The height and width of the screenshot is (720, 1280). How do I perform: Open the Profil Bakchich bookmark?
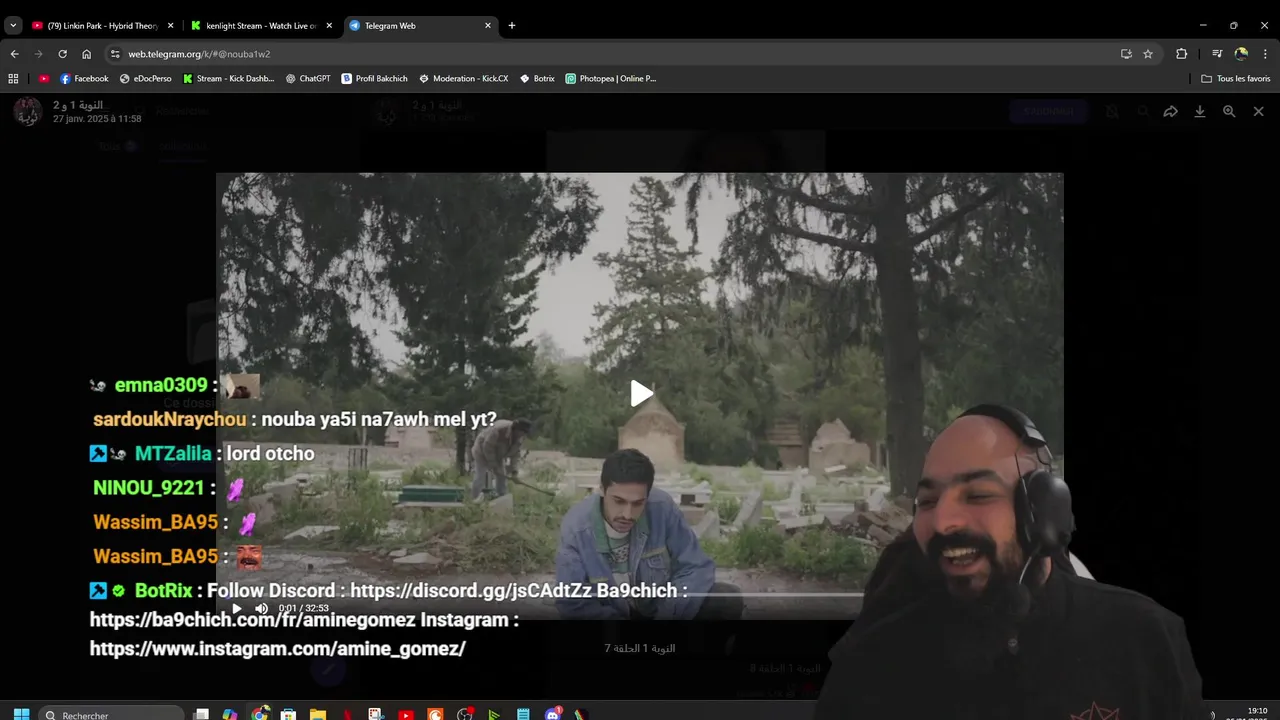tap(374, 78)
